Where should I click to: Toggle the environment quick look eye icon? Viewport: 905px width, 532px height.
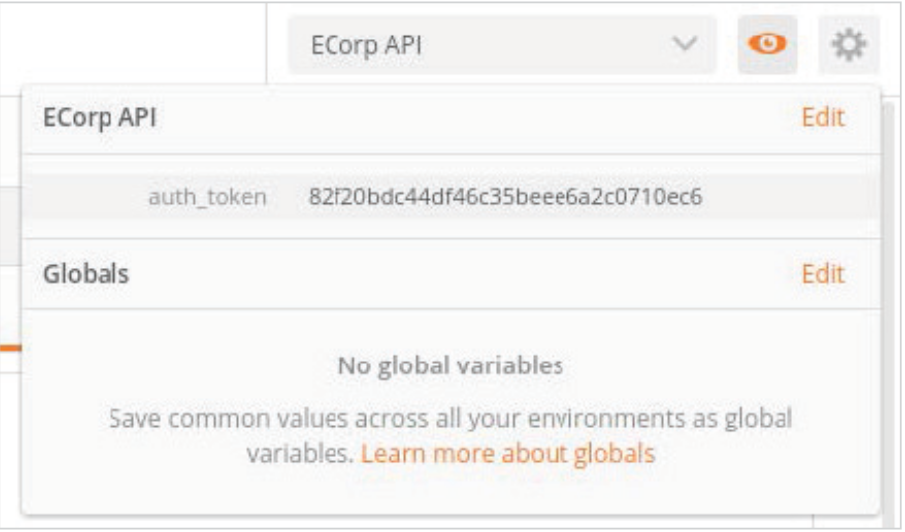[767, 44]
